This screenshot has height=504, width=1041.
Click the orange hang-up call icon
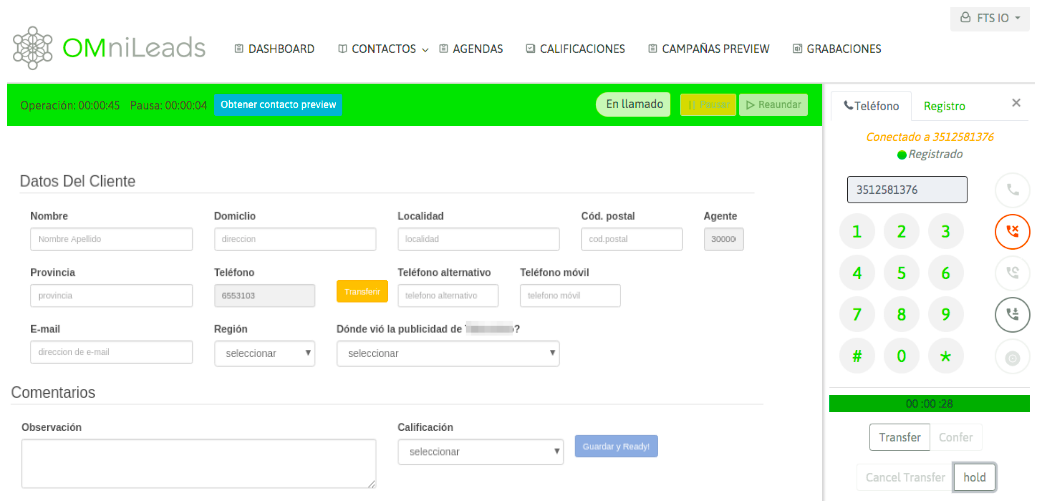pos(1012,231)
